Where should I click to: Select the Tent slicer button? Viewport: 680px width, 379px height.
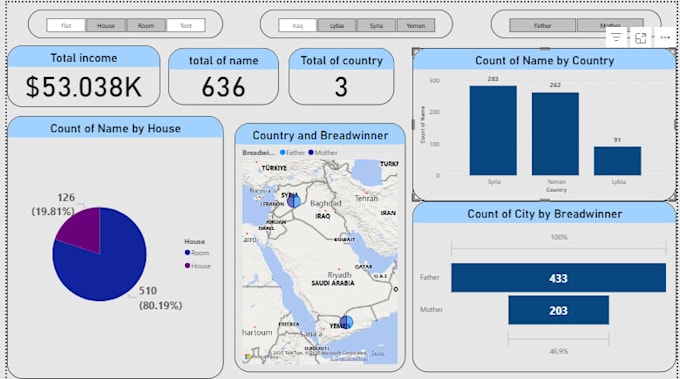pyautogui.click(x=186, y=26)
